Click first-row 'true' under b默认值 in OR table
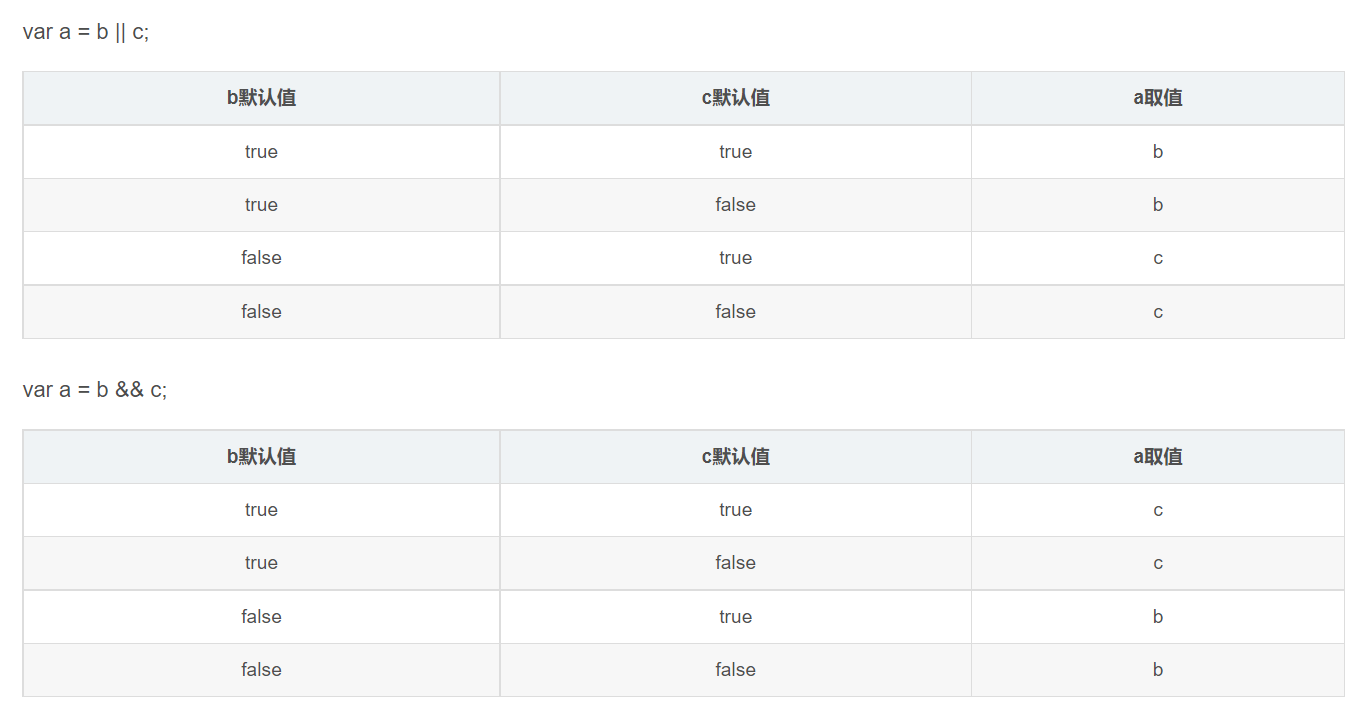1354x716 pixels. click(x=261, y=152)
